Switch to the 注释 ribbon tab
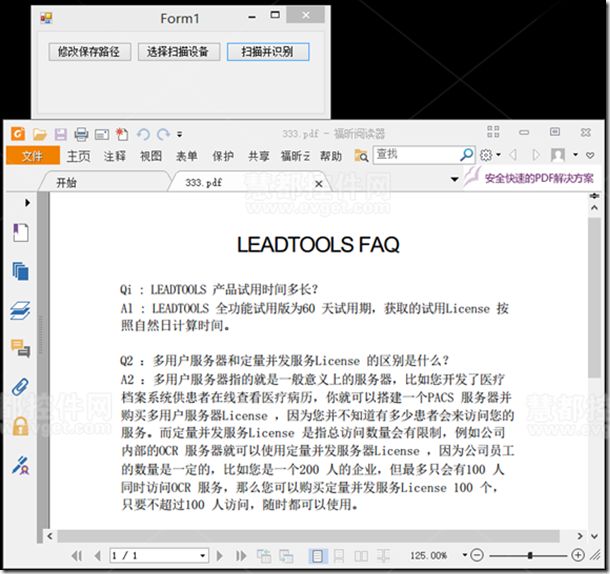610x574 pixels. tap(115, 156)
